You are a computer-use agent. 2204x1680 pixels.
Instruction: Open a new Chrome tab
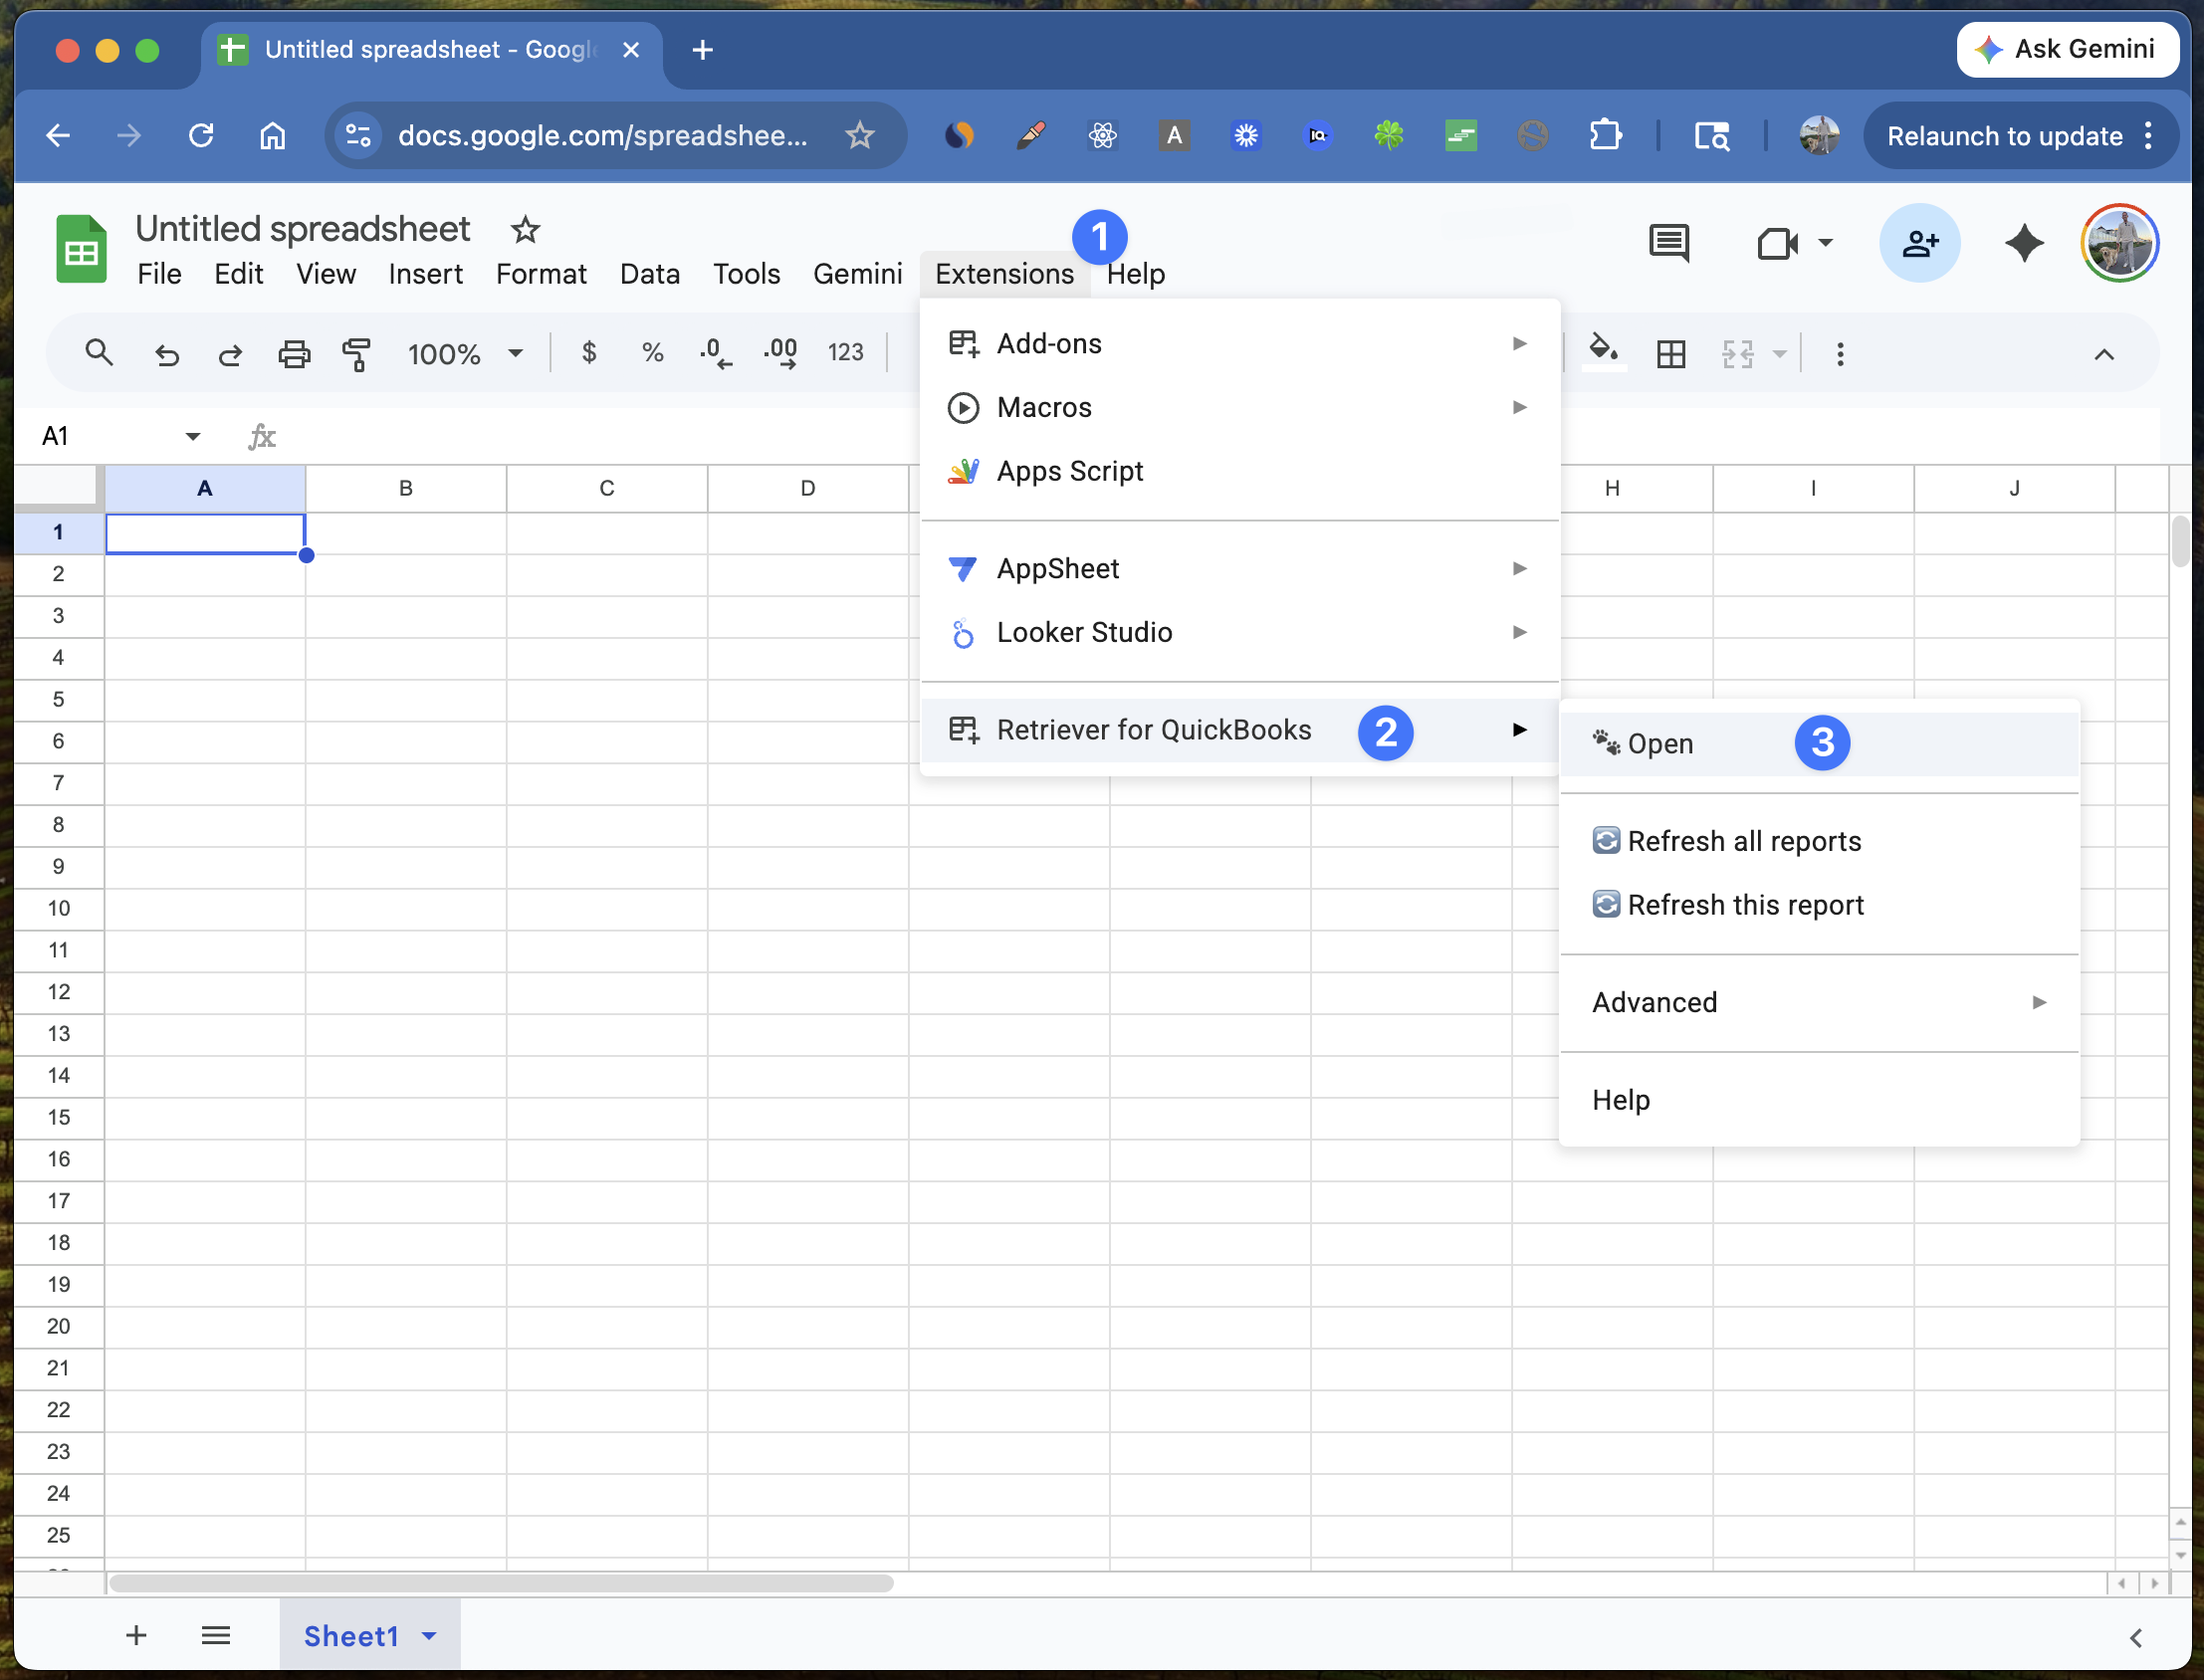click(702, 50)
